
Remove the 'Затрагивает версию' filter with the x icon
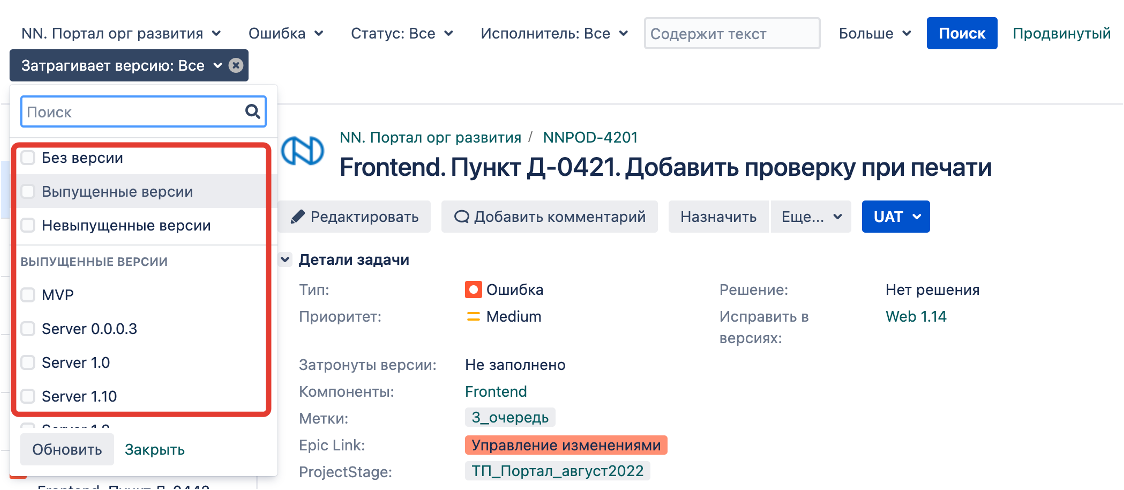tap(235, 66)
